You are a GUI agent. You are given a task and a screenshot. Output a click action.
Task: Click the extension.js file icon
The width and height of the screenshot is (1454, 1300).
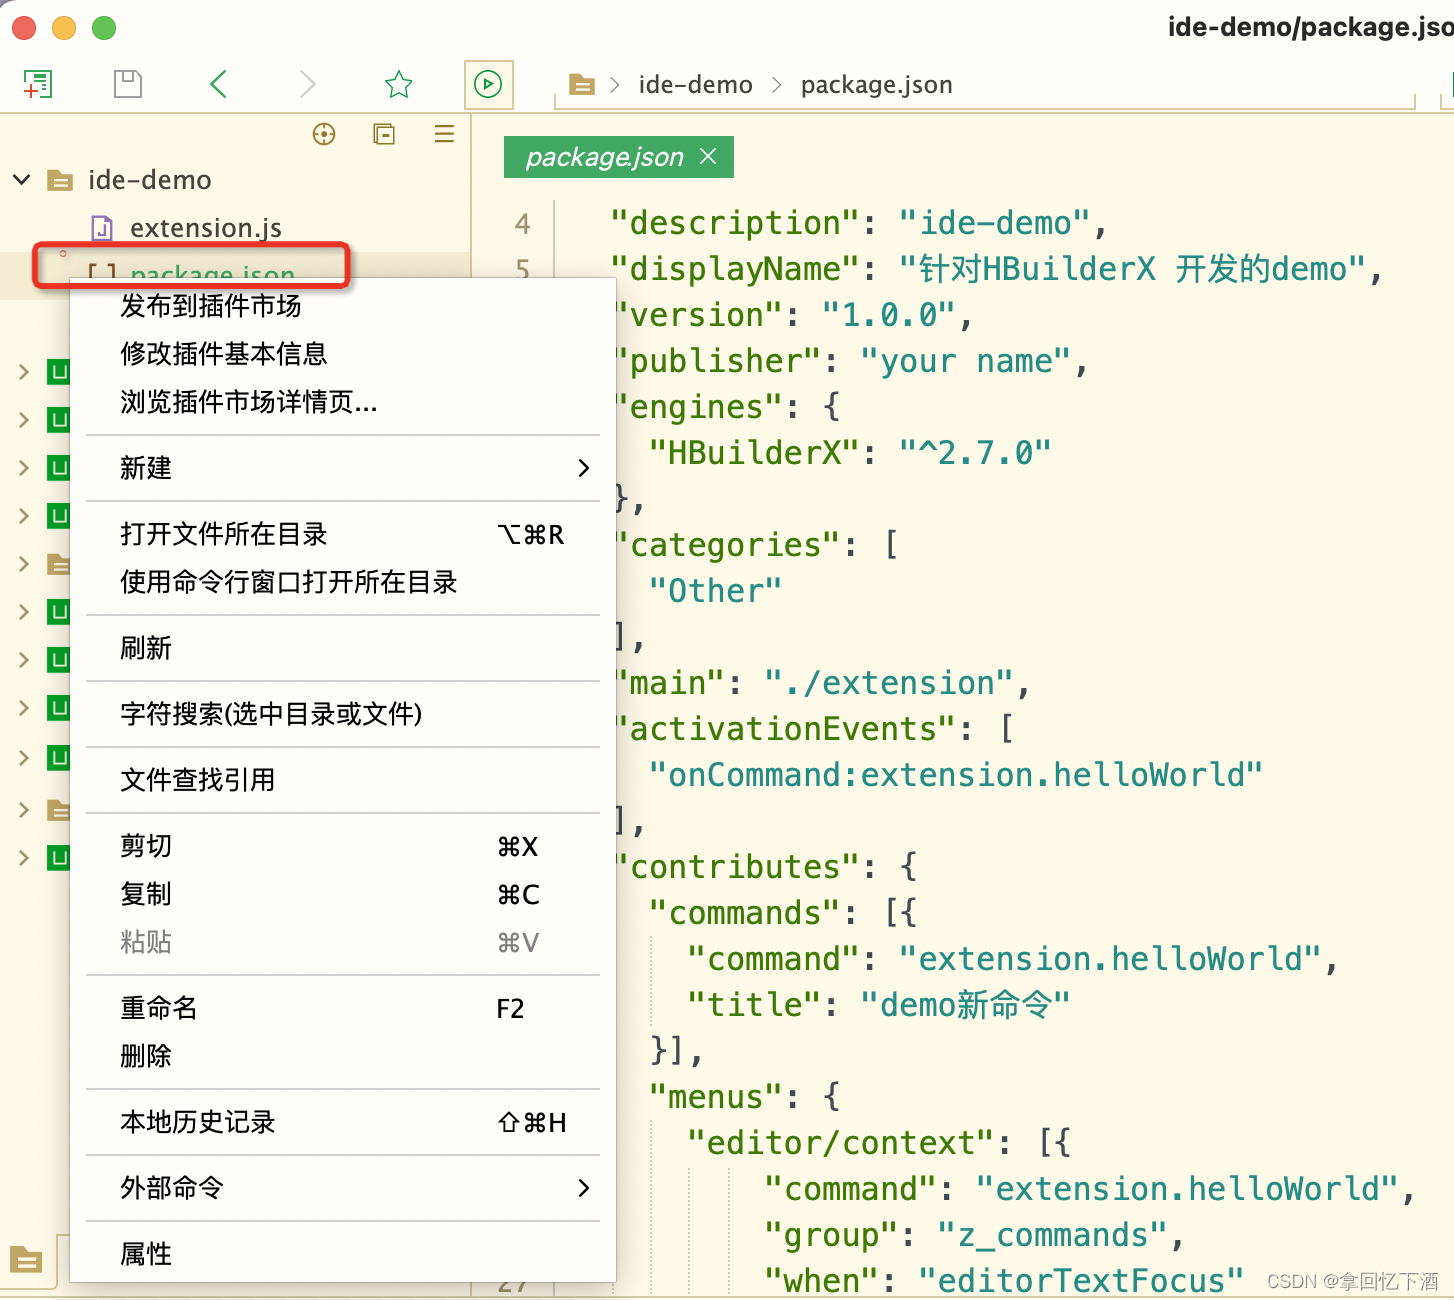[102, 229]
